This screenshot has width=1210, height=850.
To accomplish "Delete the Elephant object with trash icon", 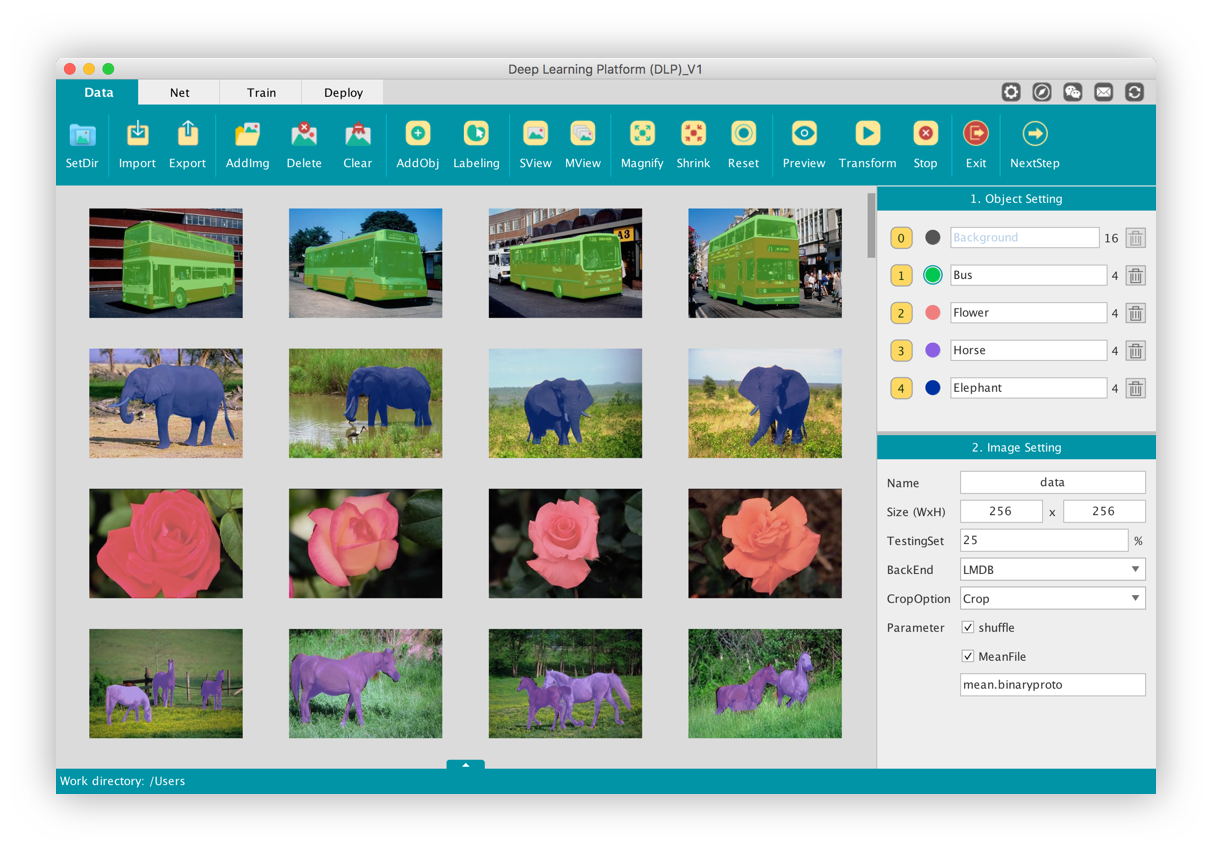I will pos(1135,388).
